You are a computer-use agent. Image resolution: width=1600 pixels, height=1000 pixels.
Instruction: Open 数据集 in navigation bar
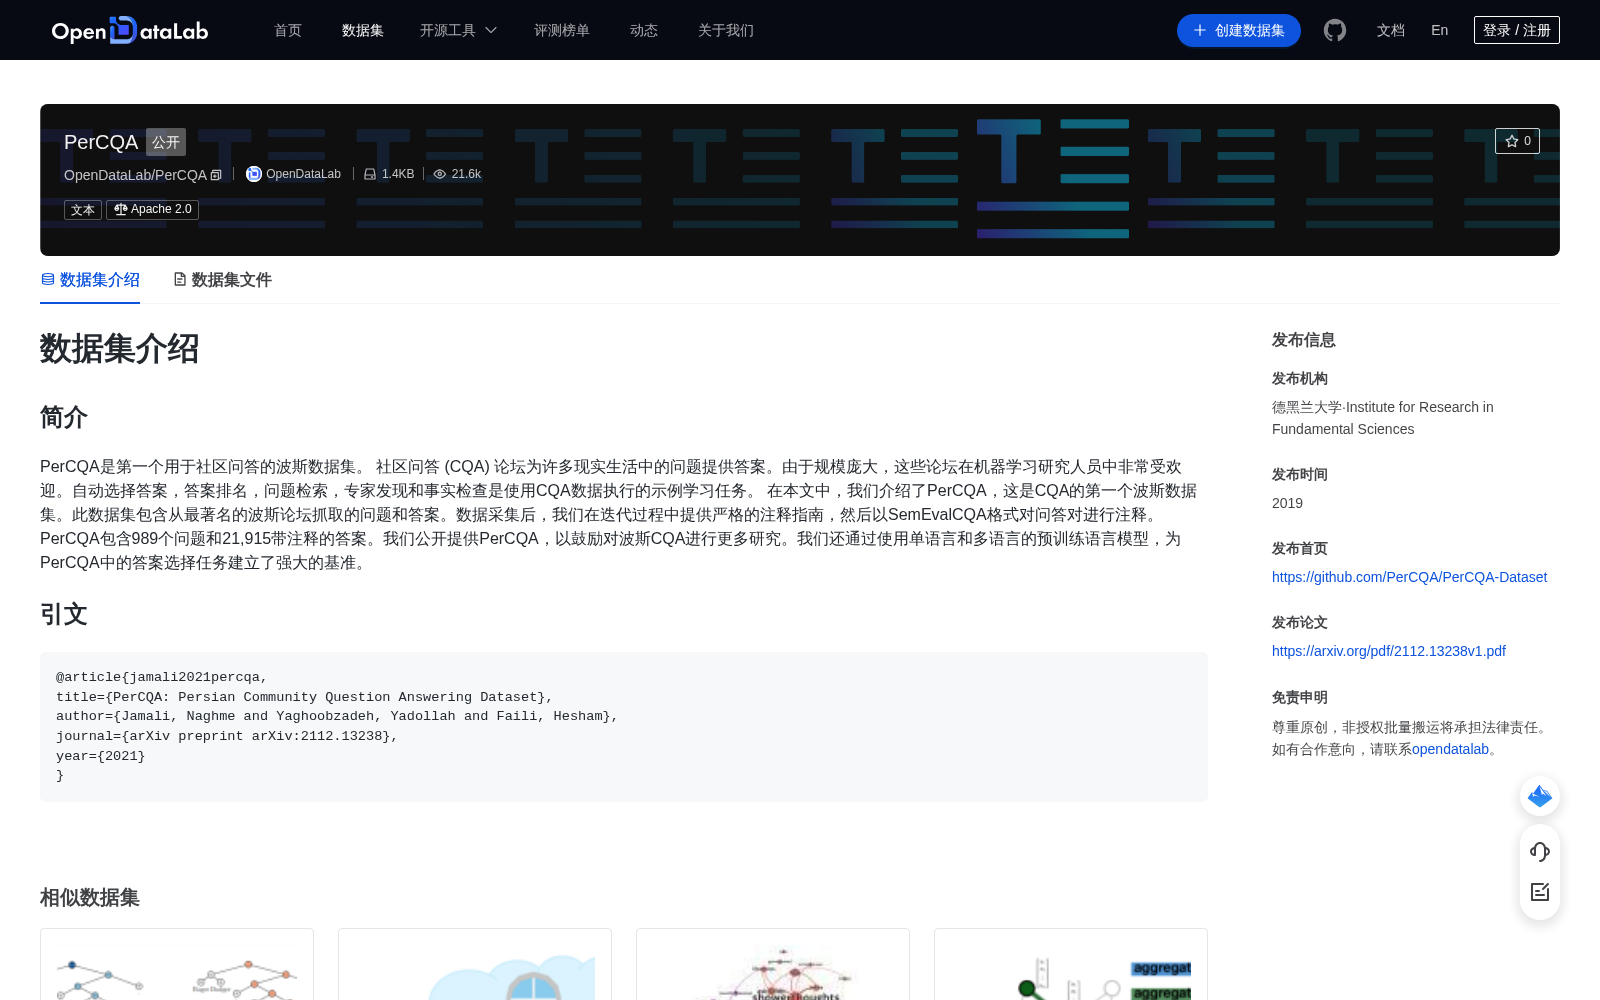363,30
